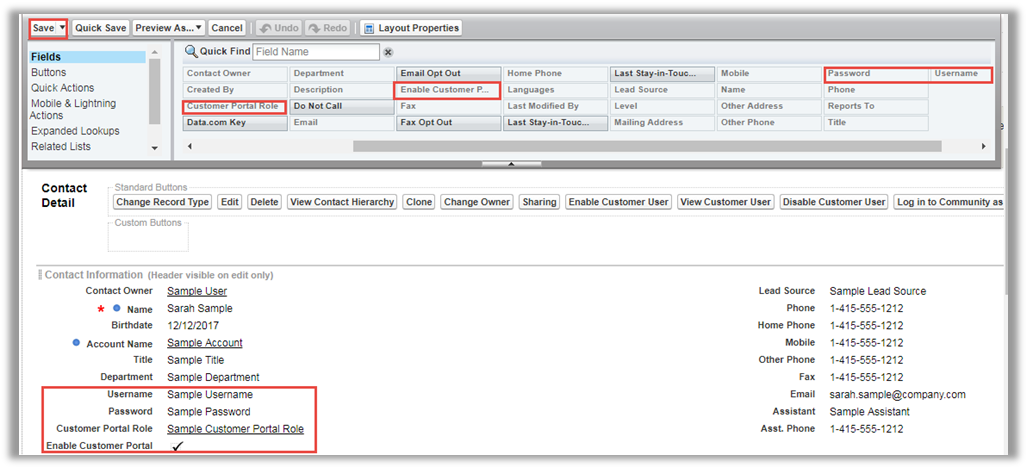Clear the Quick Find search with X icon
This screenshot has height=469, width=1028.
click(x=388, y=52)
